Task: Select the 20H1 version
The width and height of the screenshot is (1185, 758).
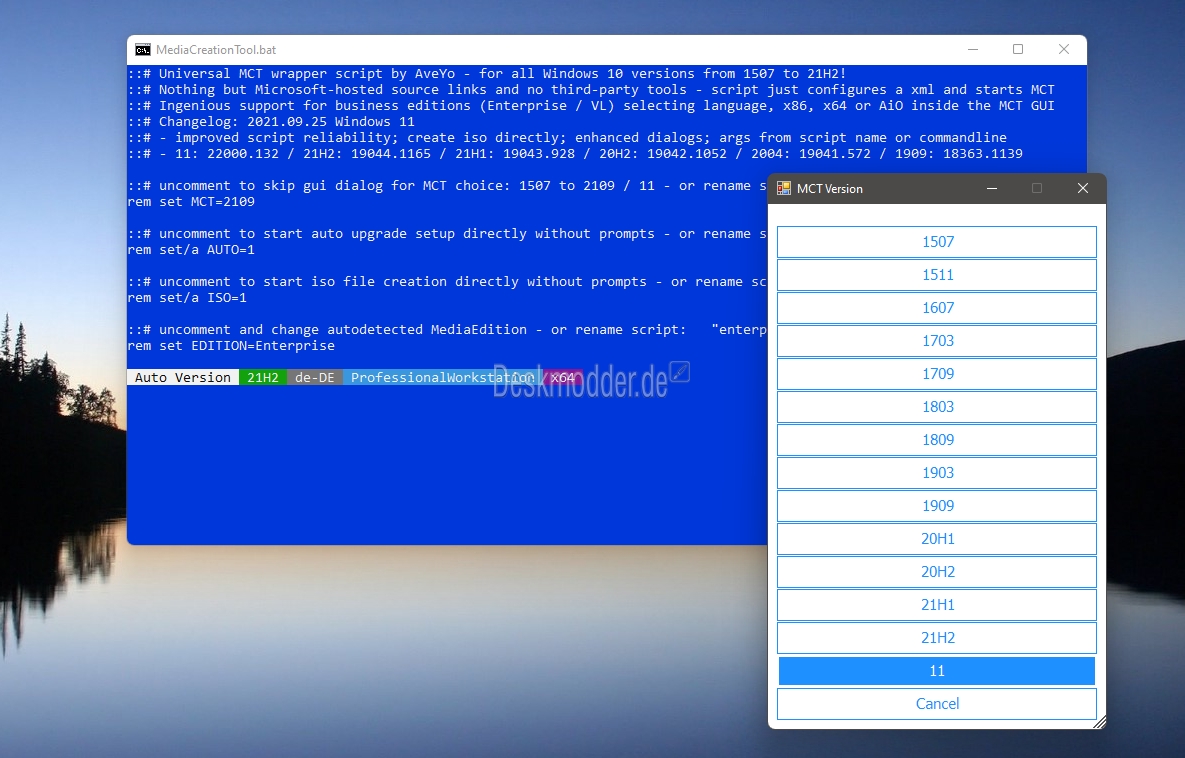Action: 936,539
